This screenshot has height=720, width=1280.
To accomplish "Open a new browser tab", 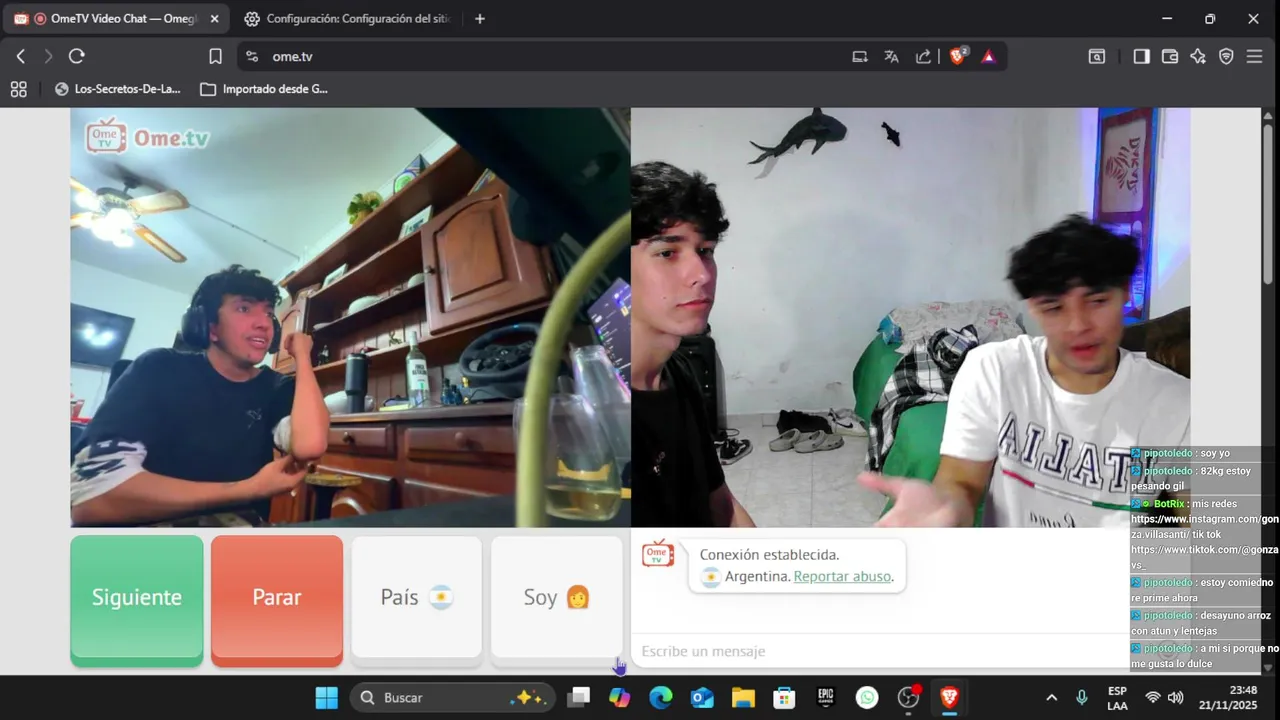I will coord(480,19).
